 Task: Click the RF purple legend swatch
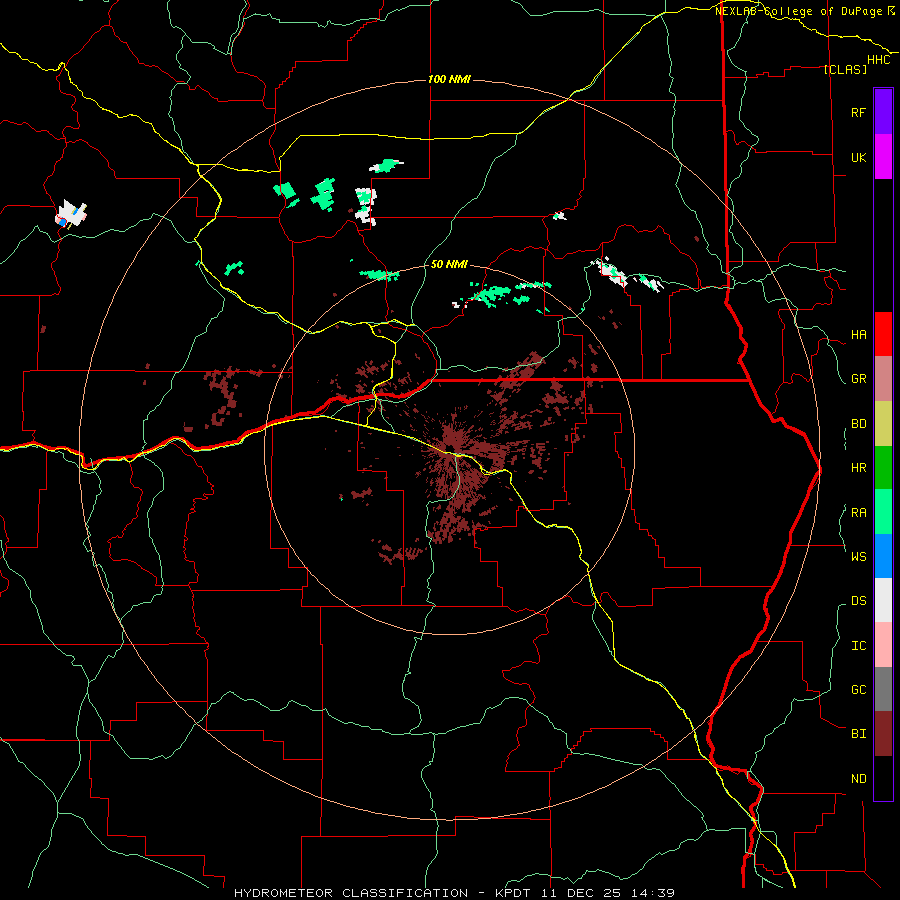tap(883, 111)
